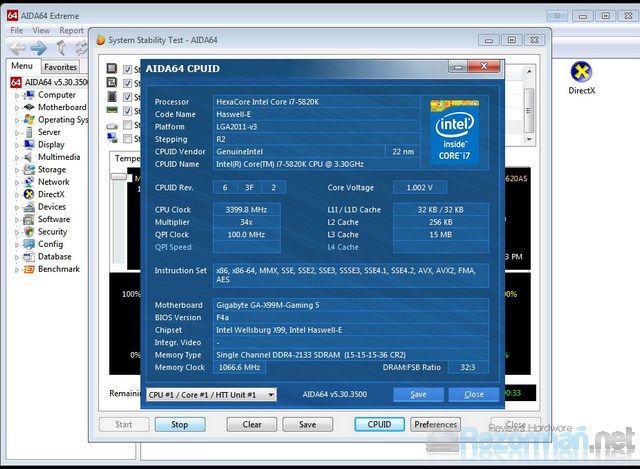Expand the Computer tree node
The image size is (640, 469).
[17, 96]
